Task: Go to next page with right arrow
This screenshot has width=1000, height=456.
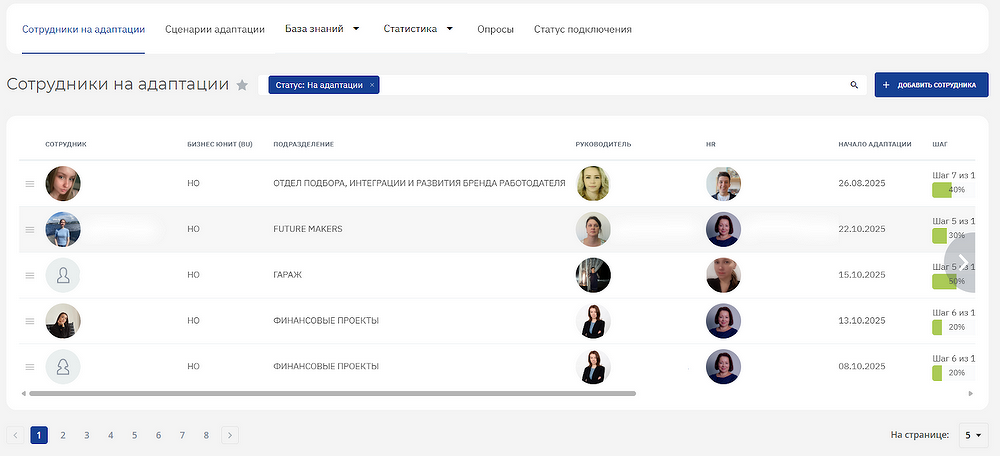Action: (230, 435)
